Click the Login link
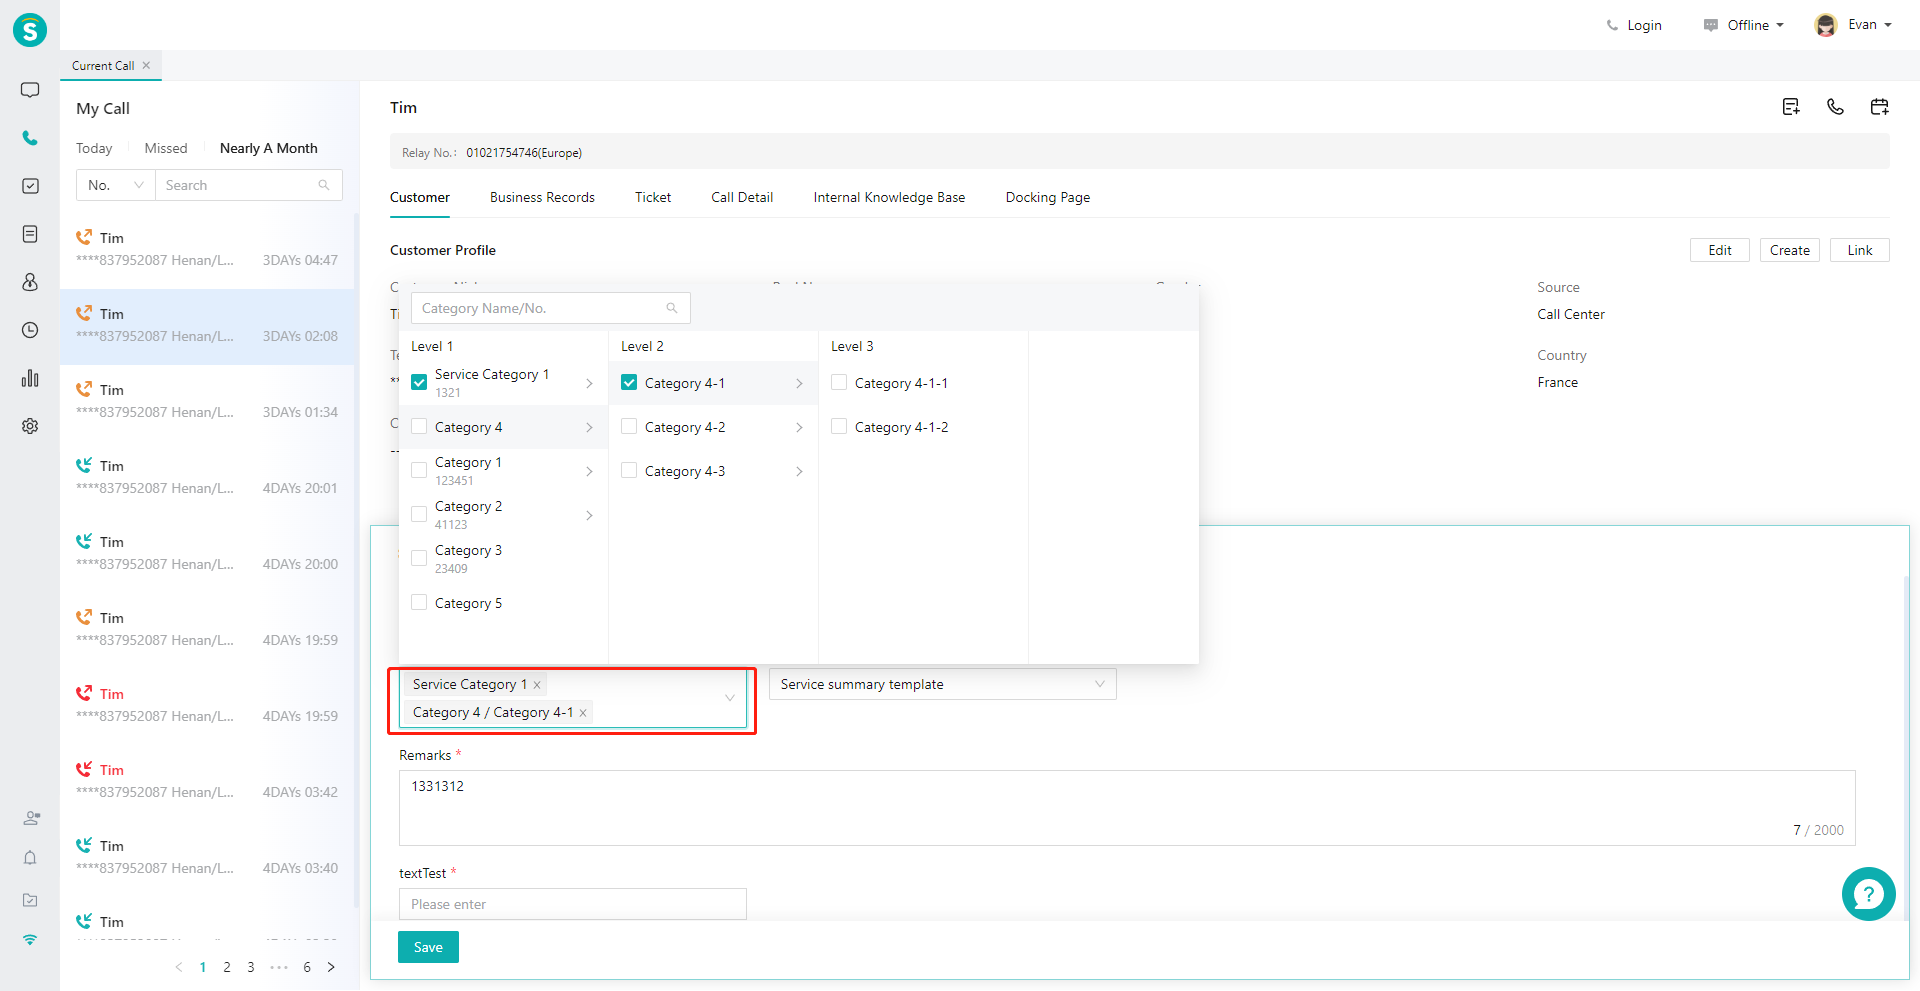The width and height of the screenshot is (1920, 991). (x=1634, y=25)
